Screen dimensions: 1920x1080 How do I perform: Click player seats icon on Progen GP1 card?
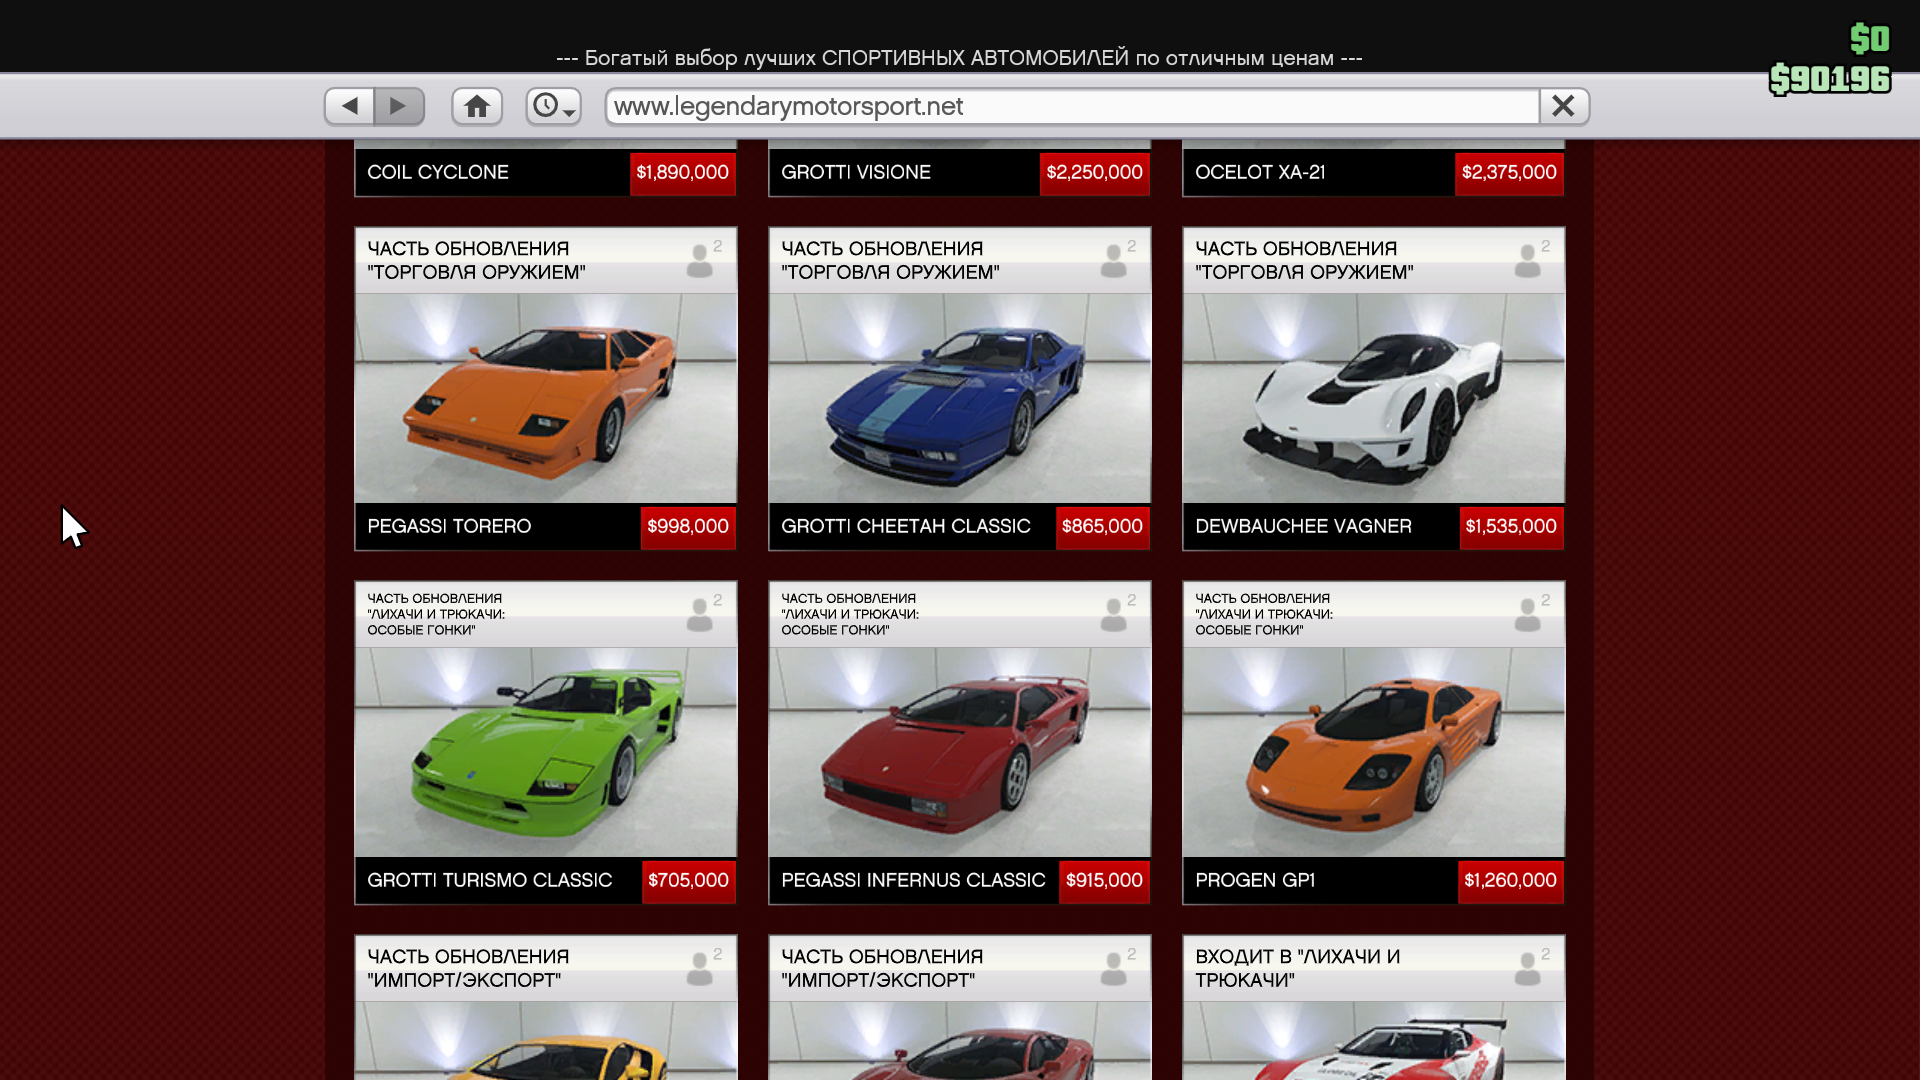click(x=1530, y=614)
